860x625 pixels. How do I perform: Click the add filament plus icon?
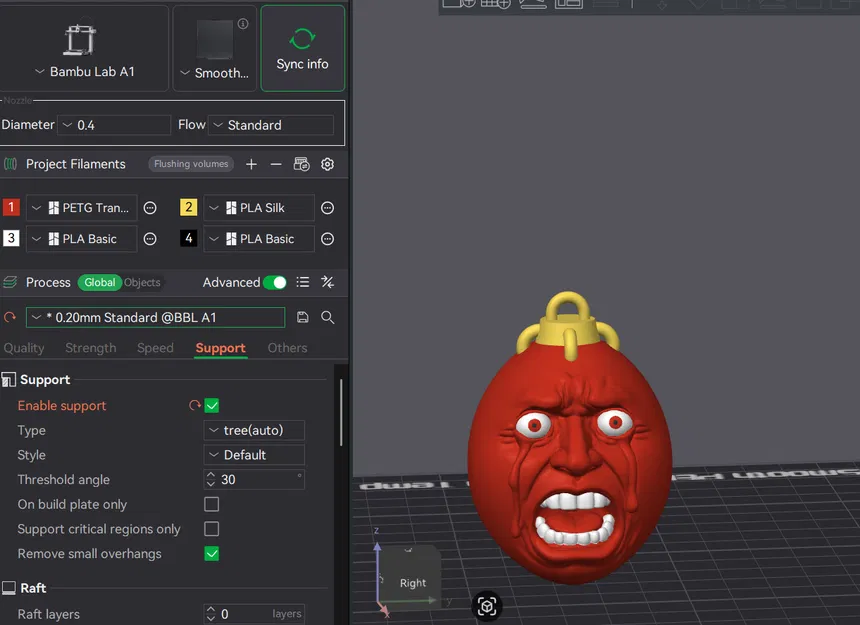point(251,163)
